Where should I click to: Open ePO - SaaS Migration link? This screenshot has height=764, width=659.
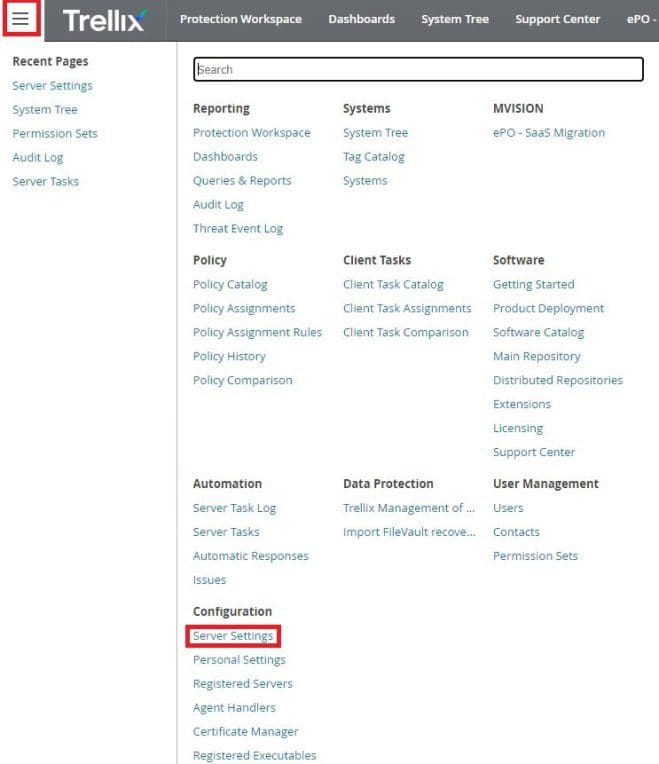pos(548,133)
